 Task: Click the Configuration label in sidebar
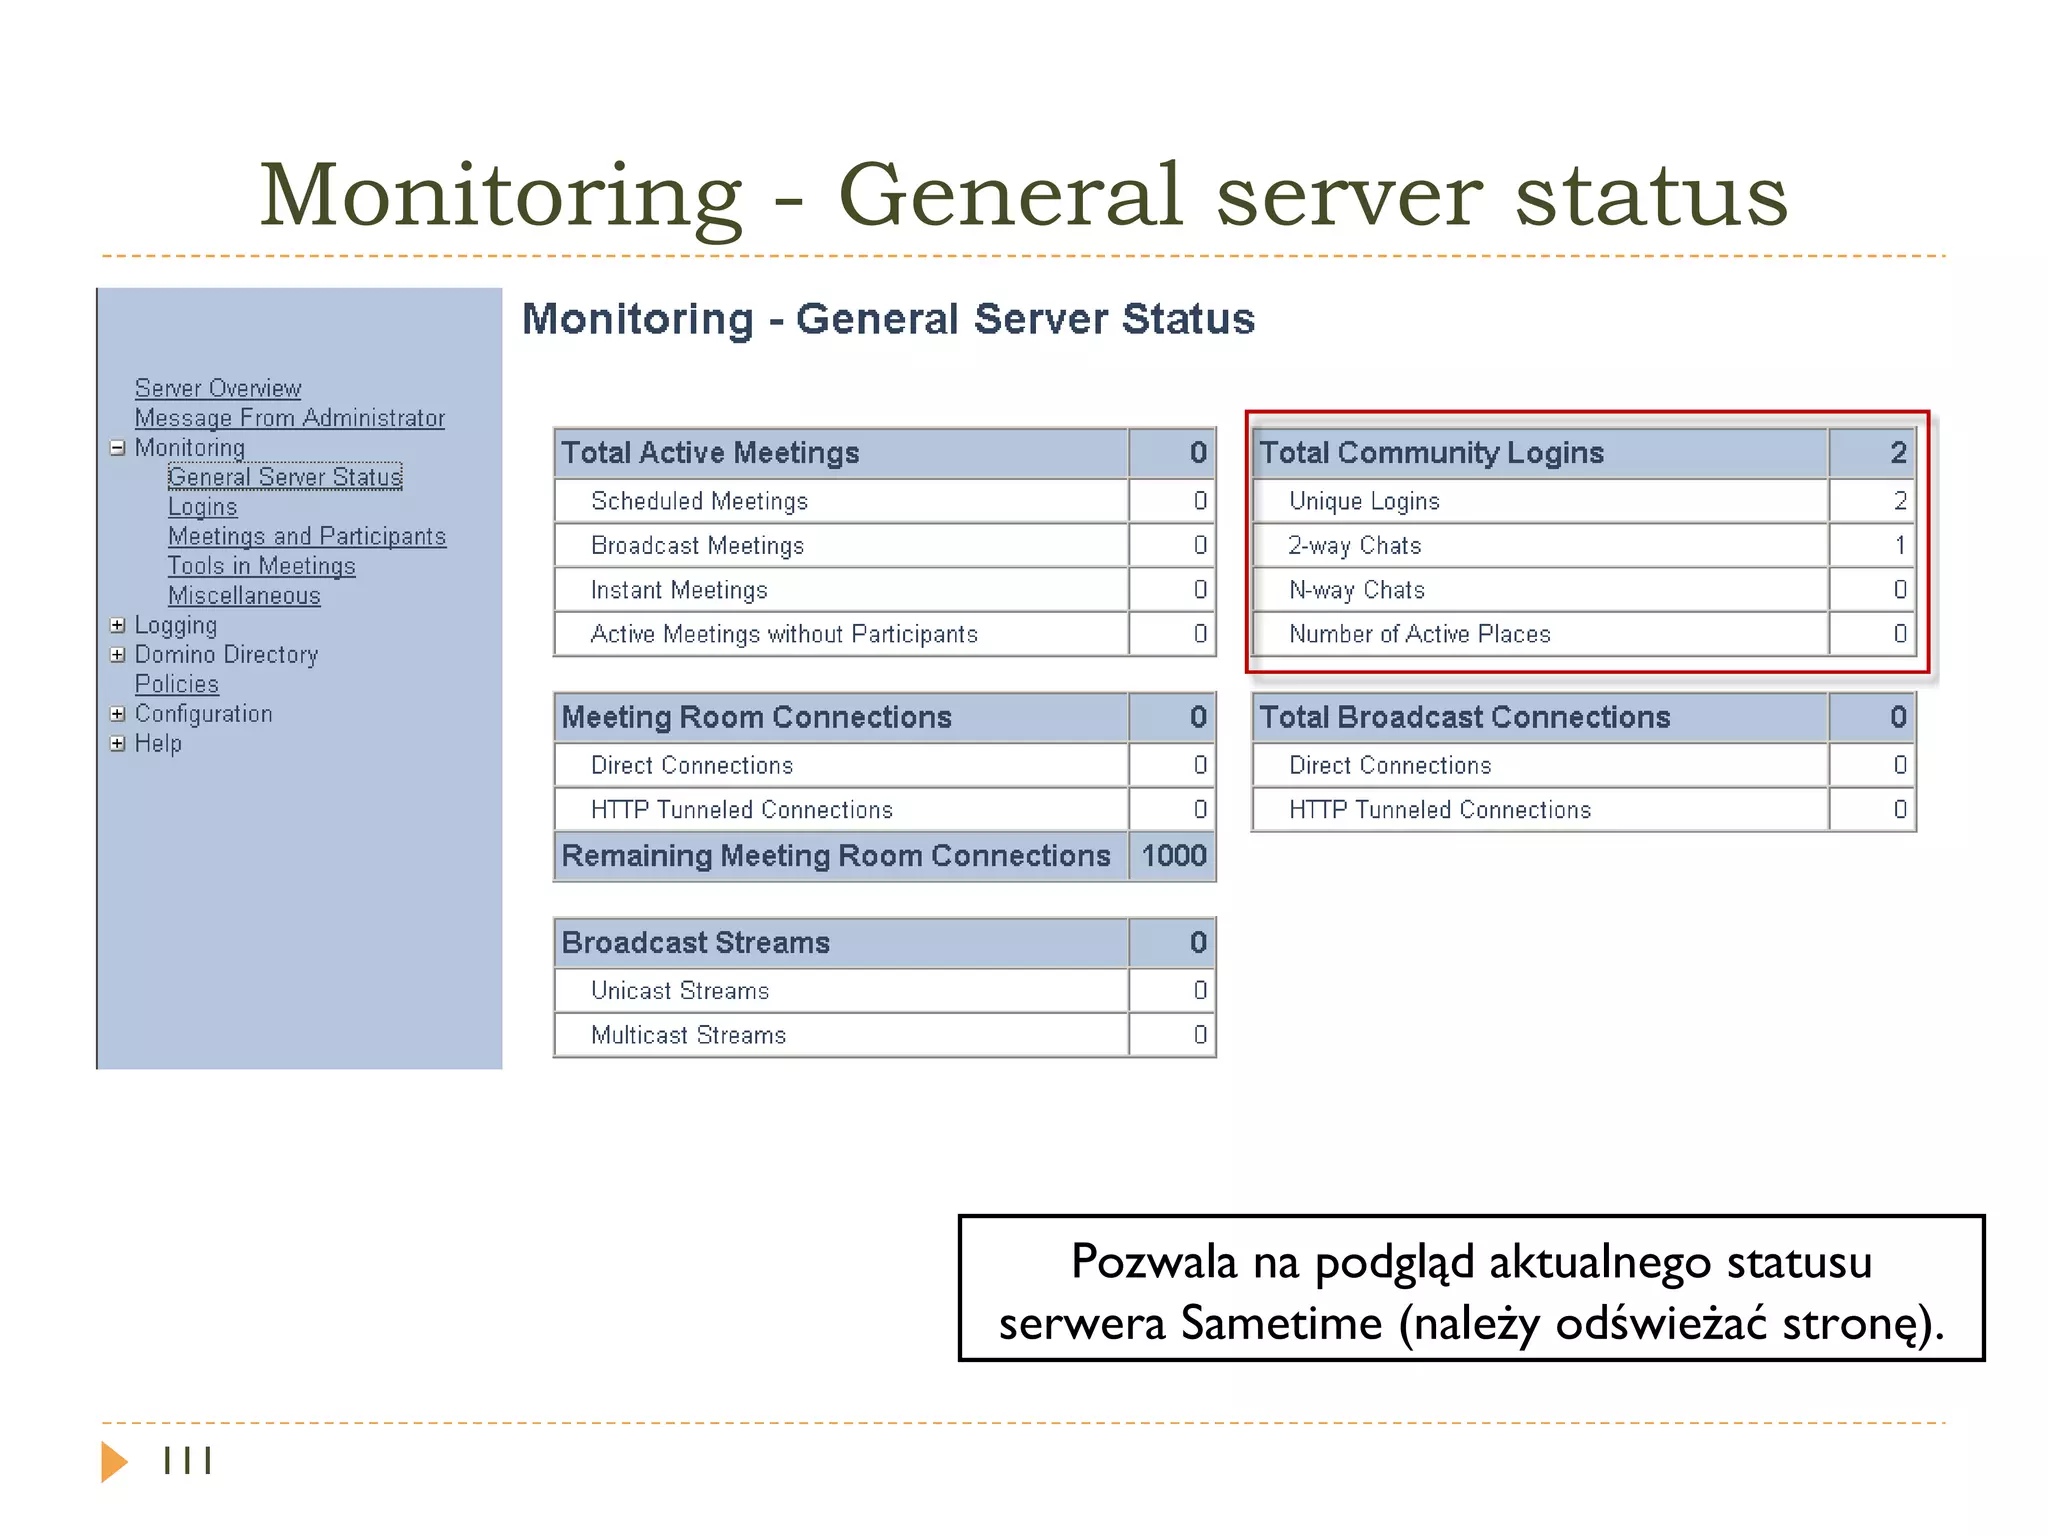pyautogui.click(x=204, y=714)
